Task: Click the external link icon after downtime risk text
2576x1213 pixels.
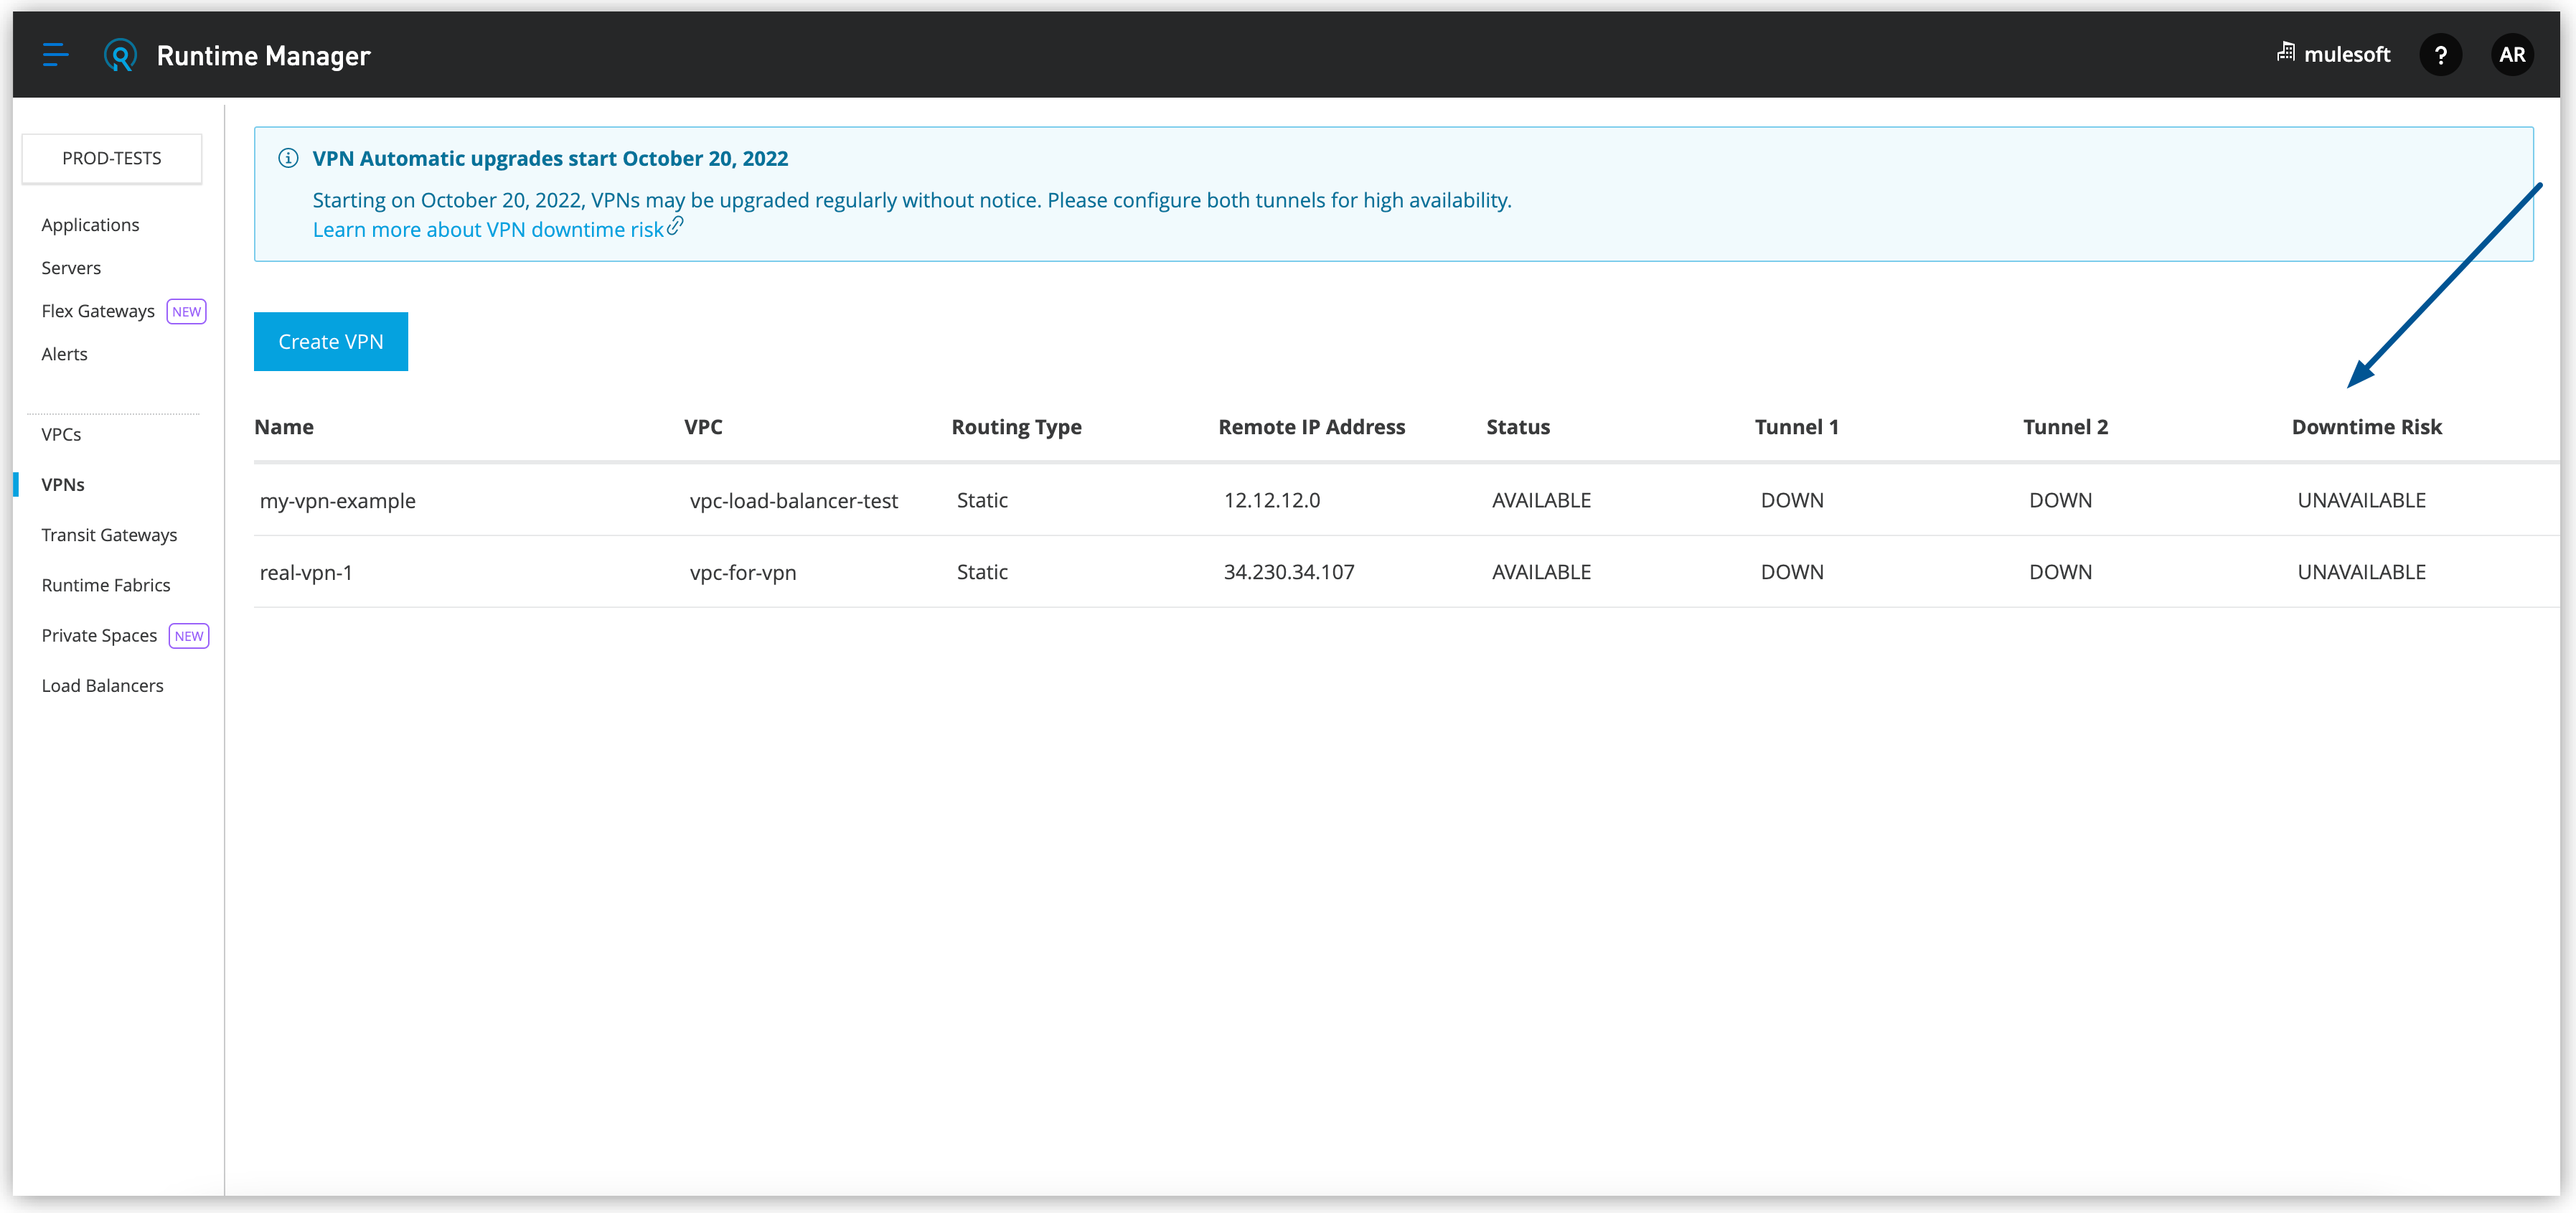Action: click(677, 227)
